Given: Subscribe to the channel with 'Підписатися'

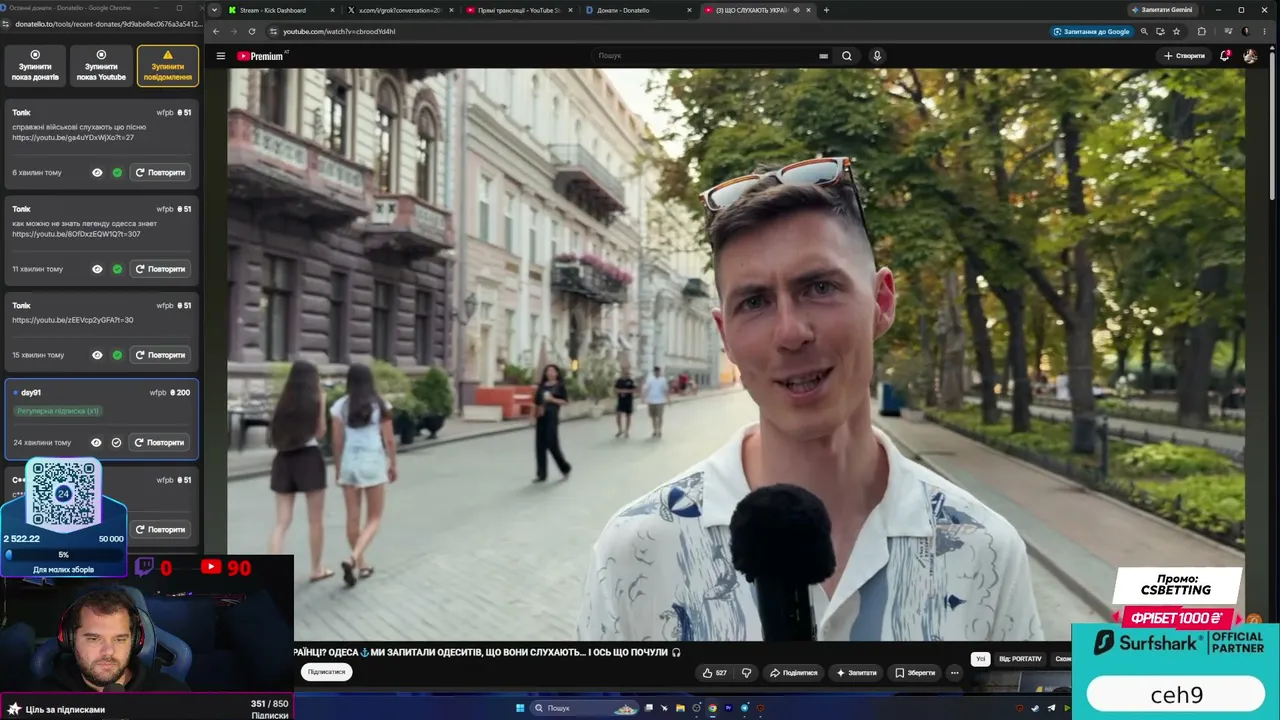Looking at the screenshot, I should [x=326, y=672].
